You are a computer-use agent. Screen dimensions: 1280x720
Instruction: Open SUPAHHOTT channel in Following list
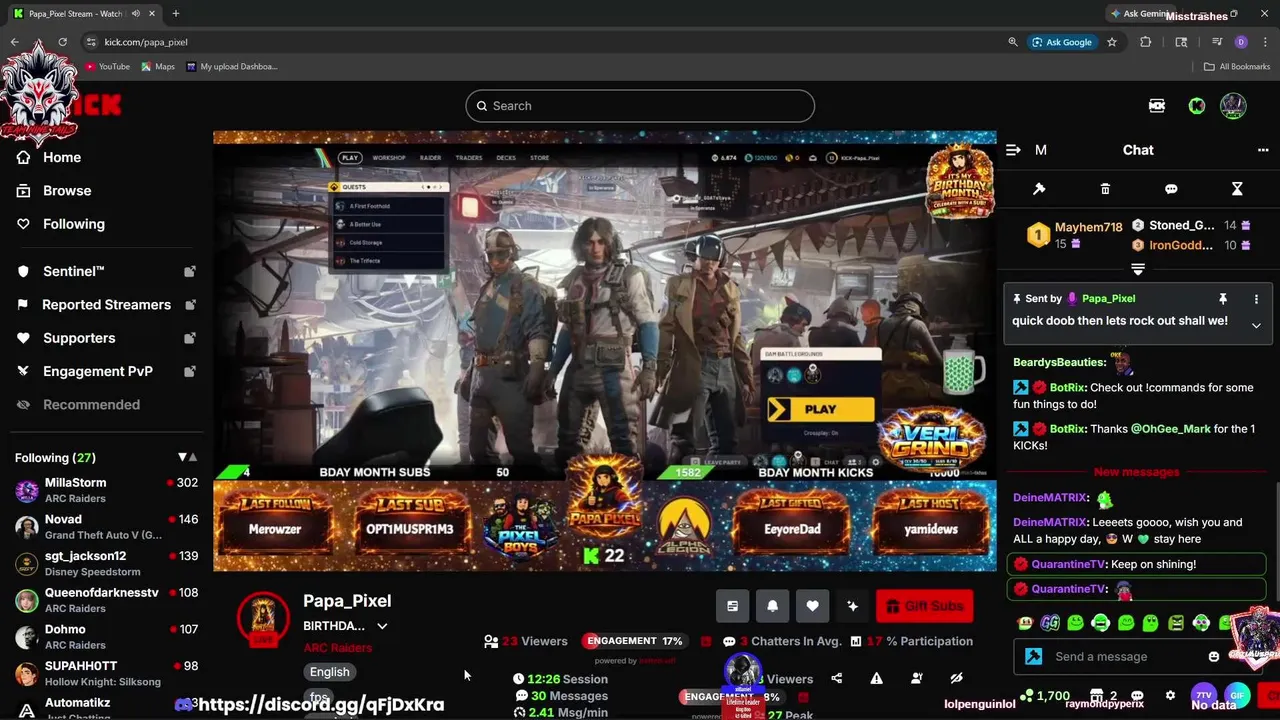[106, 674]
